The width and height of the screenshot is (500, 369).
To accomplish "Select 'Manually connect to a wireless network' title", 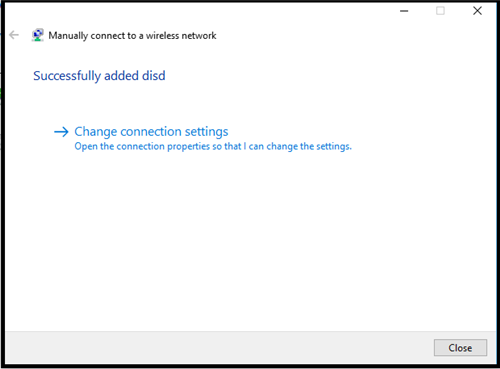I will [x=132, y=35].
